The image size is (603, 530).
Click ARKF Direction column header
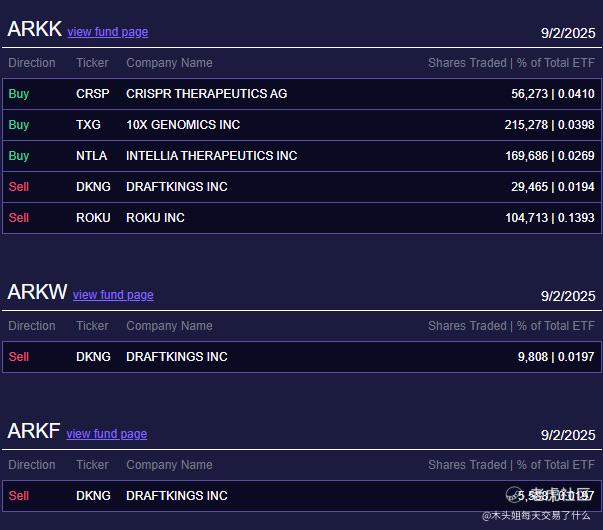click(x=32, y=465)
